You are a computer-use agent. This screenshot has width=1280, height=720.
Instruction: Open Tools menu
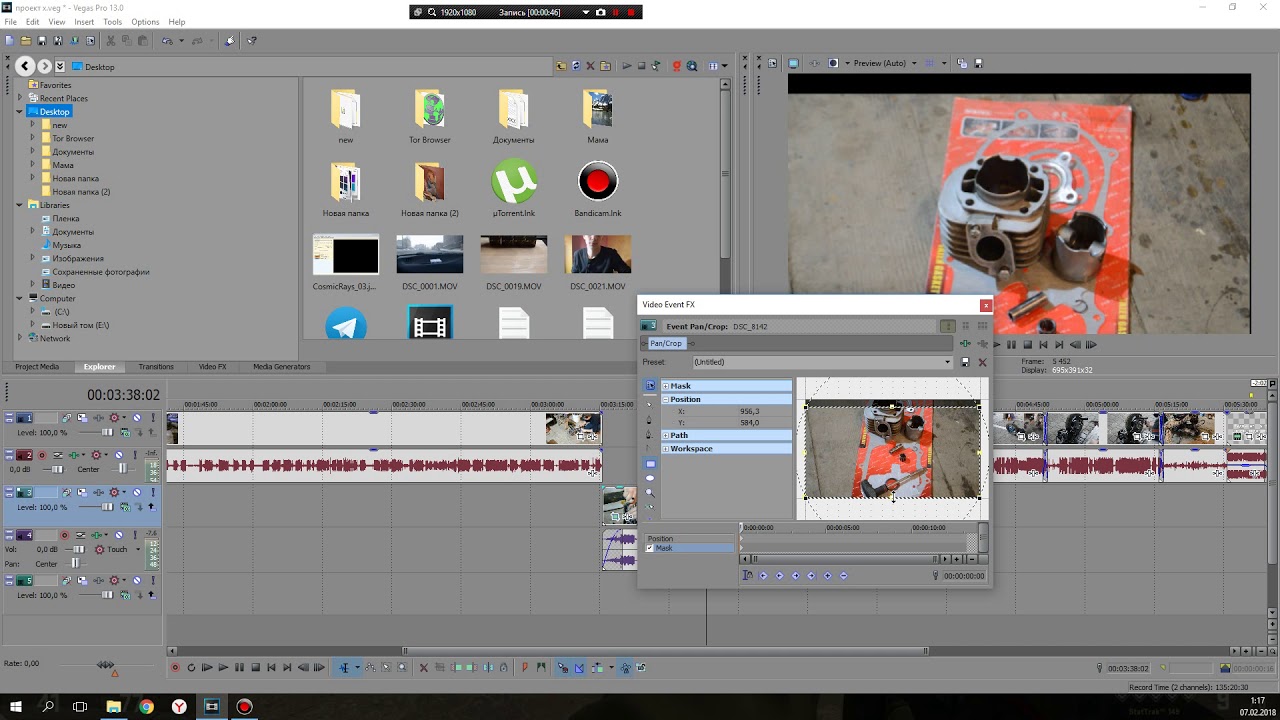pos(113,22)
